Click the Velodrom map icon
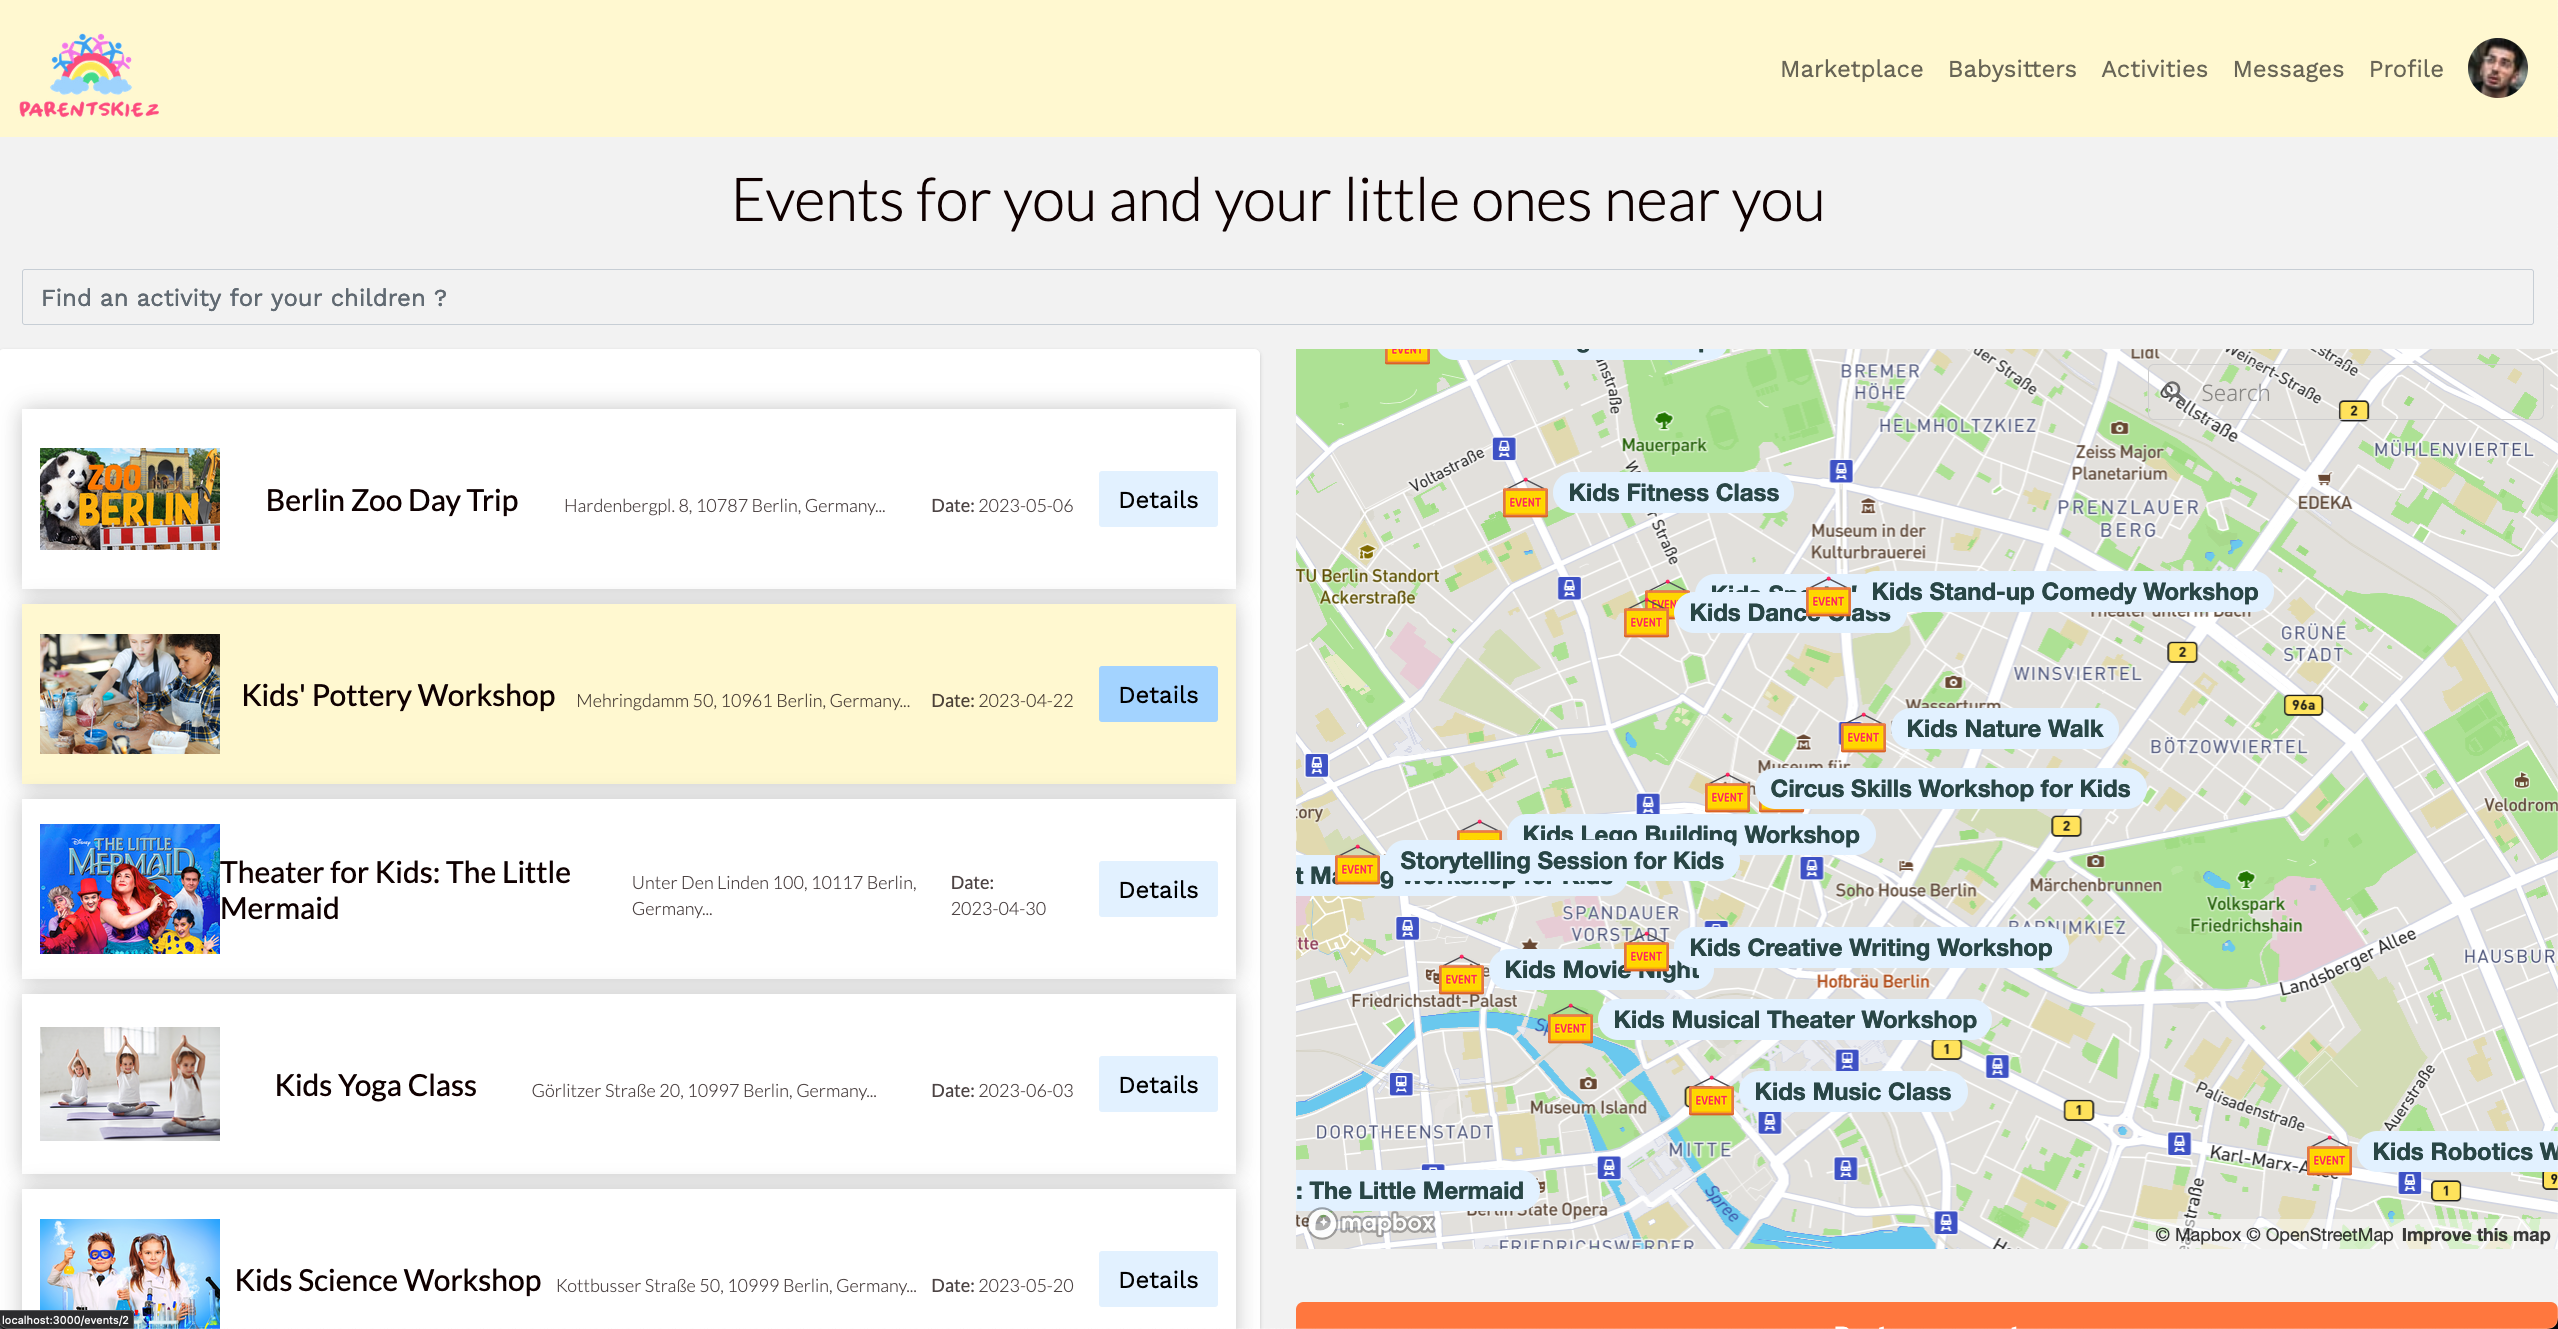2558x1329 pixels. (2521, 781)
